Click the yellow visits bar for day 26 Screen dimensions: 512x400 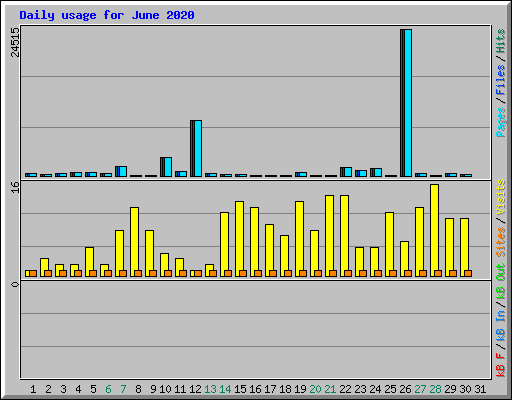[404, 259]
